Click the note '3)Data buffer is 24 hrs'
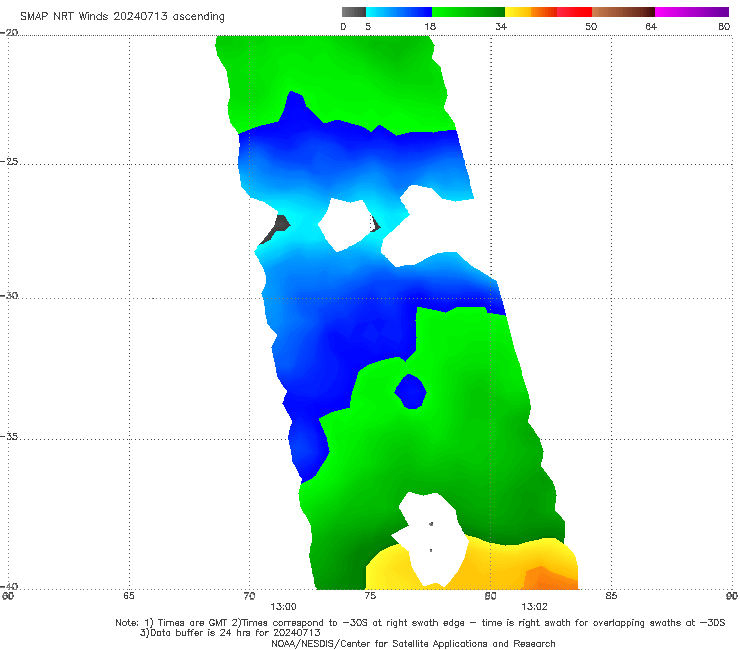This screenshot has width=740, height=650. click(x=230, y=633)
